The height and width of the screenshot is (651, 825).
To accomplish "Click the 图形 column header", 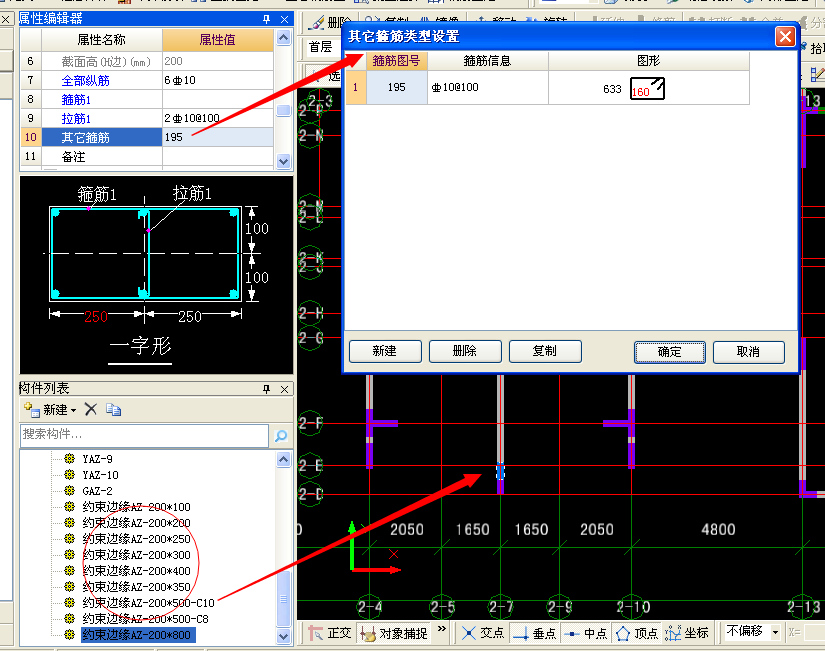I will [649, 61].
